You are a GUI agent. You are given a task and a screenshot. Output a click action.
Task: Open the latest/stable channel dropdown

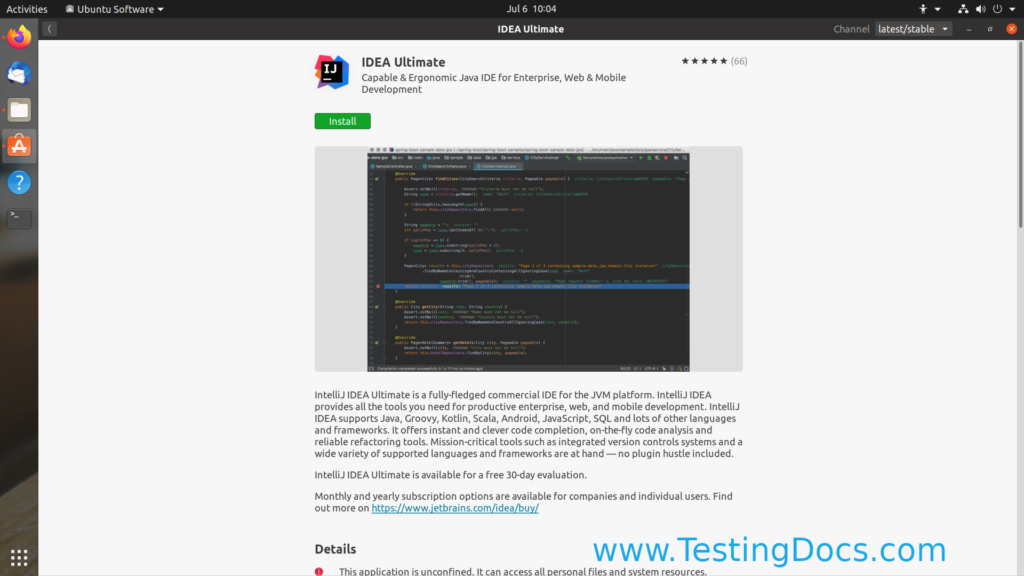point(912,28)
